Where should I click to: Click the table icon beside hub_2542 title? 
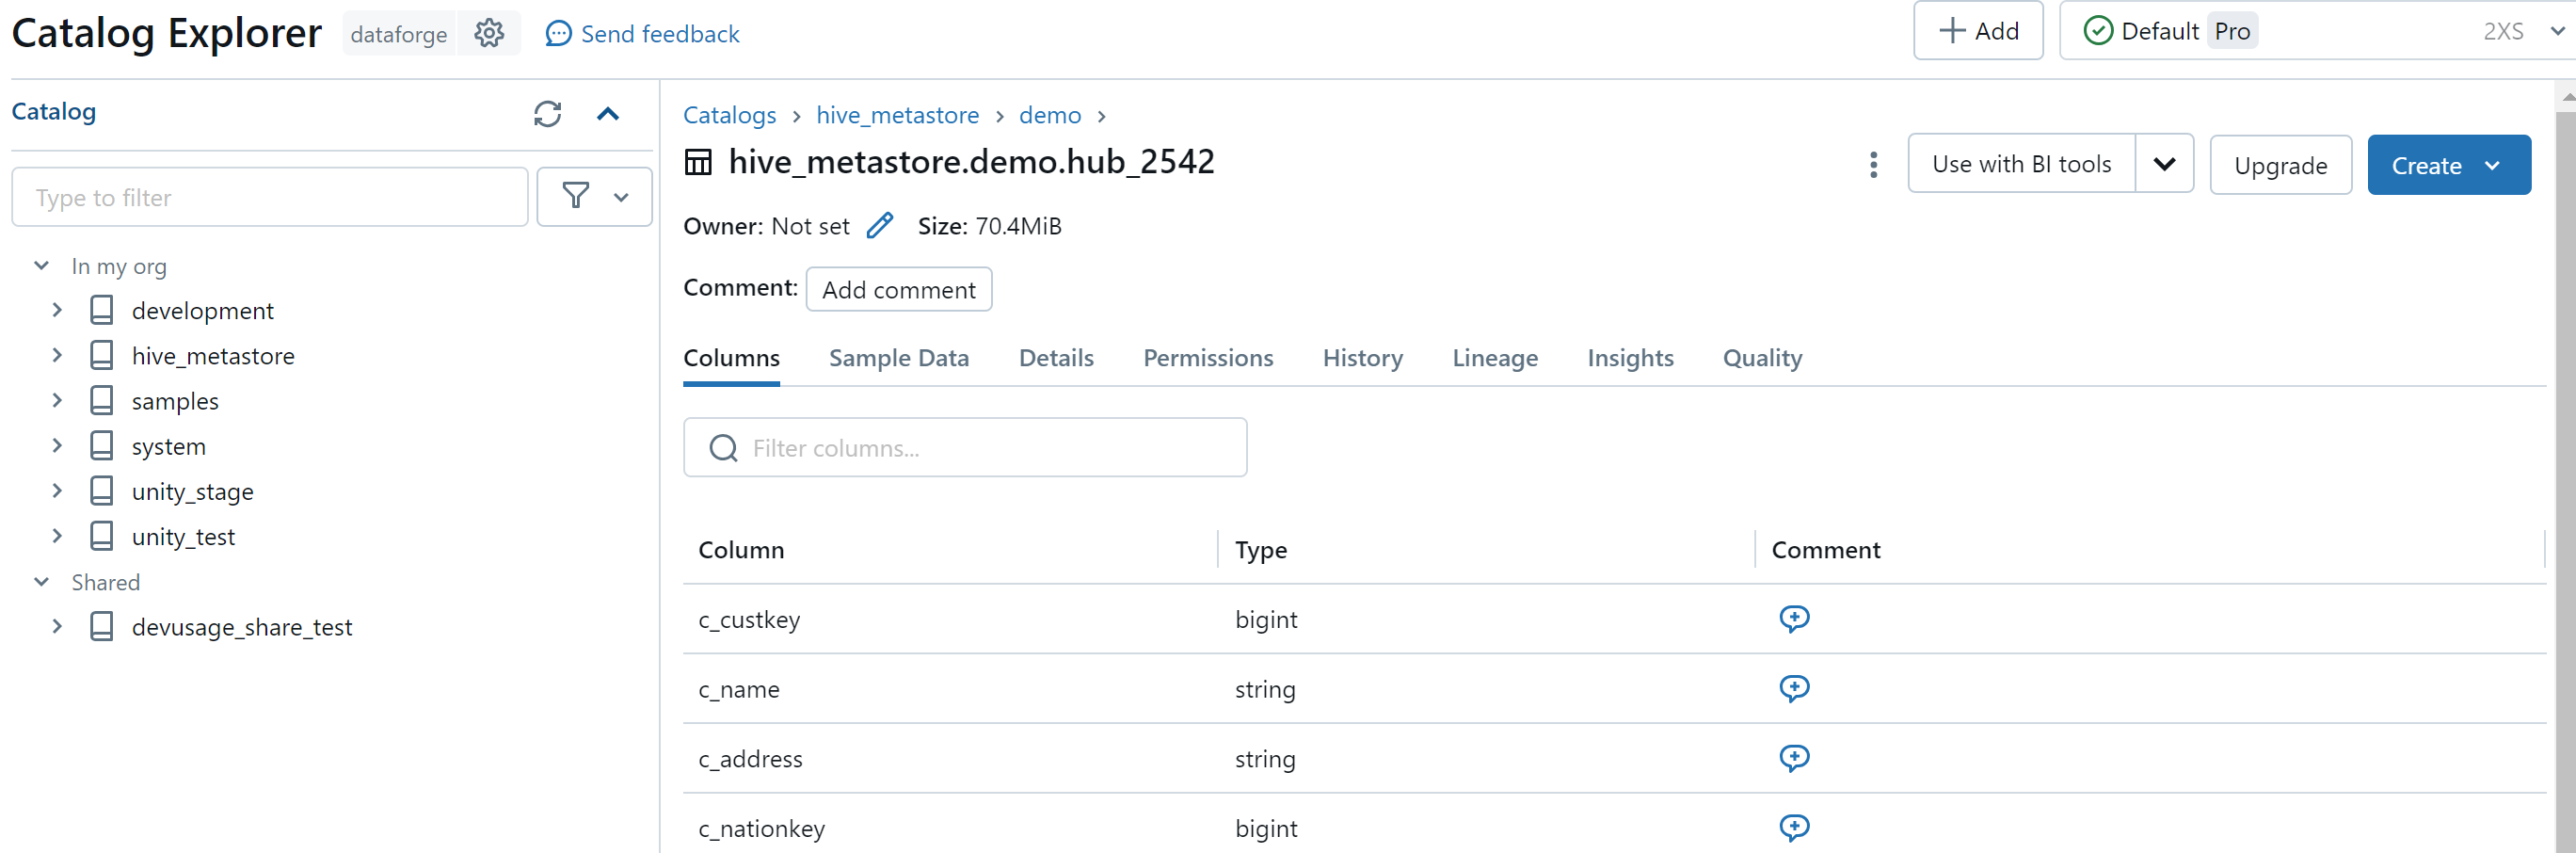(698, 162)
